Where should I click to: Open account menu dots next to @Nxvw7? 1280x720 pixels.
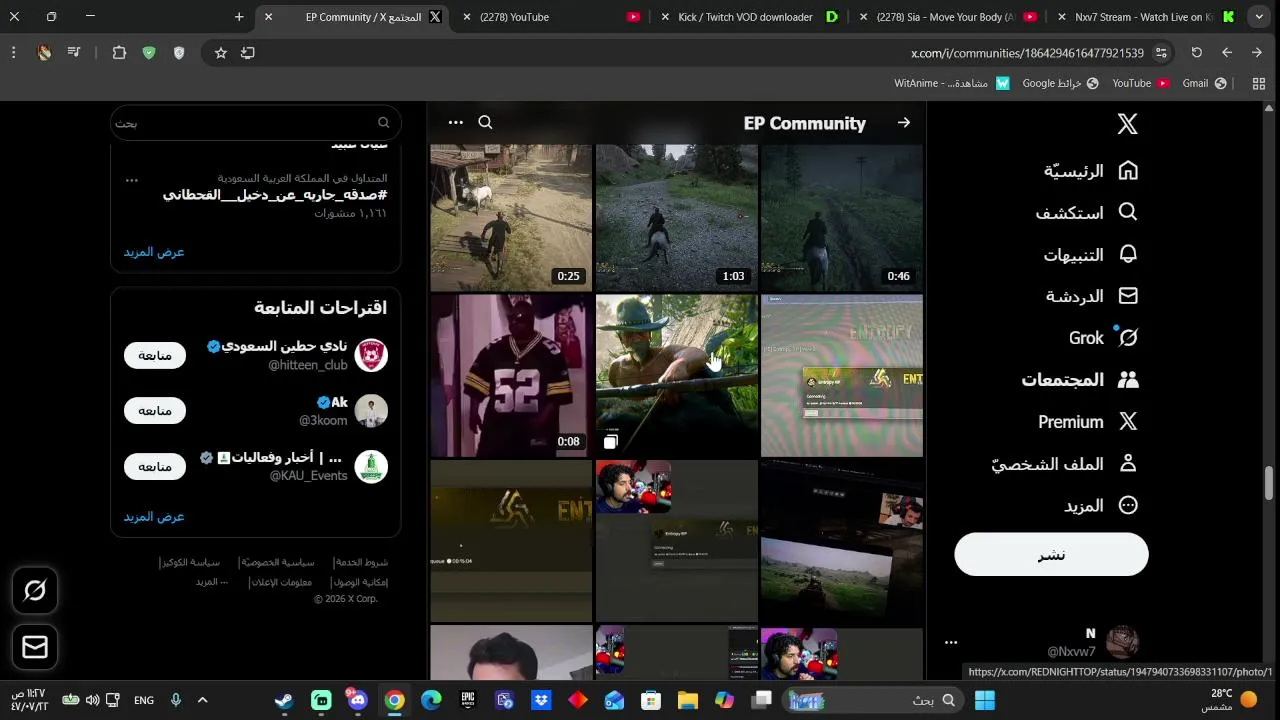click(951, 642)
